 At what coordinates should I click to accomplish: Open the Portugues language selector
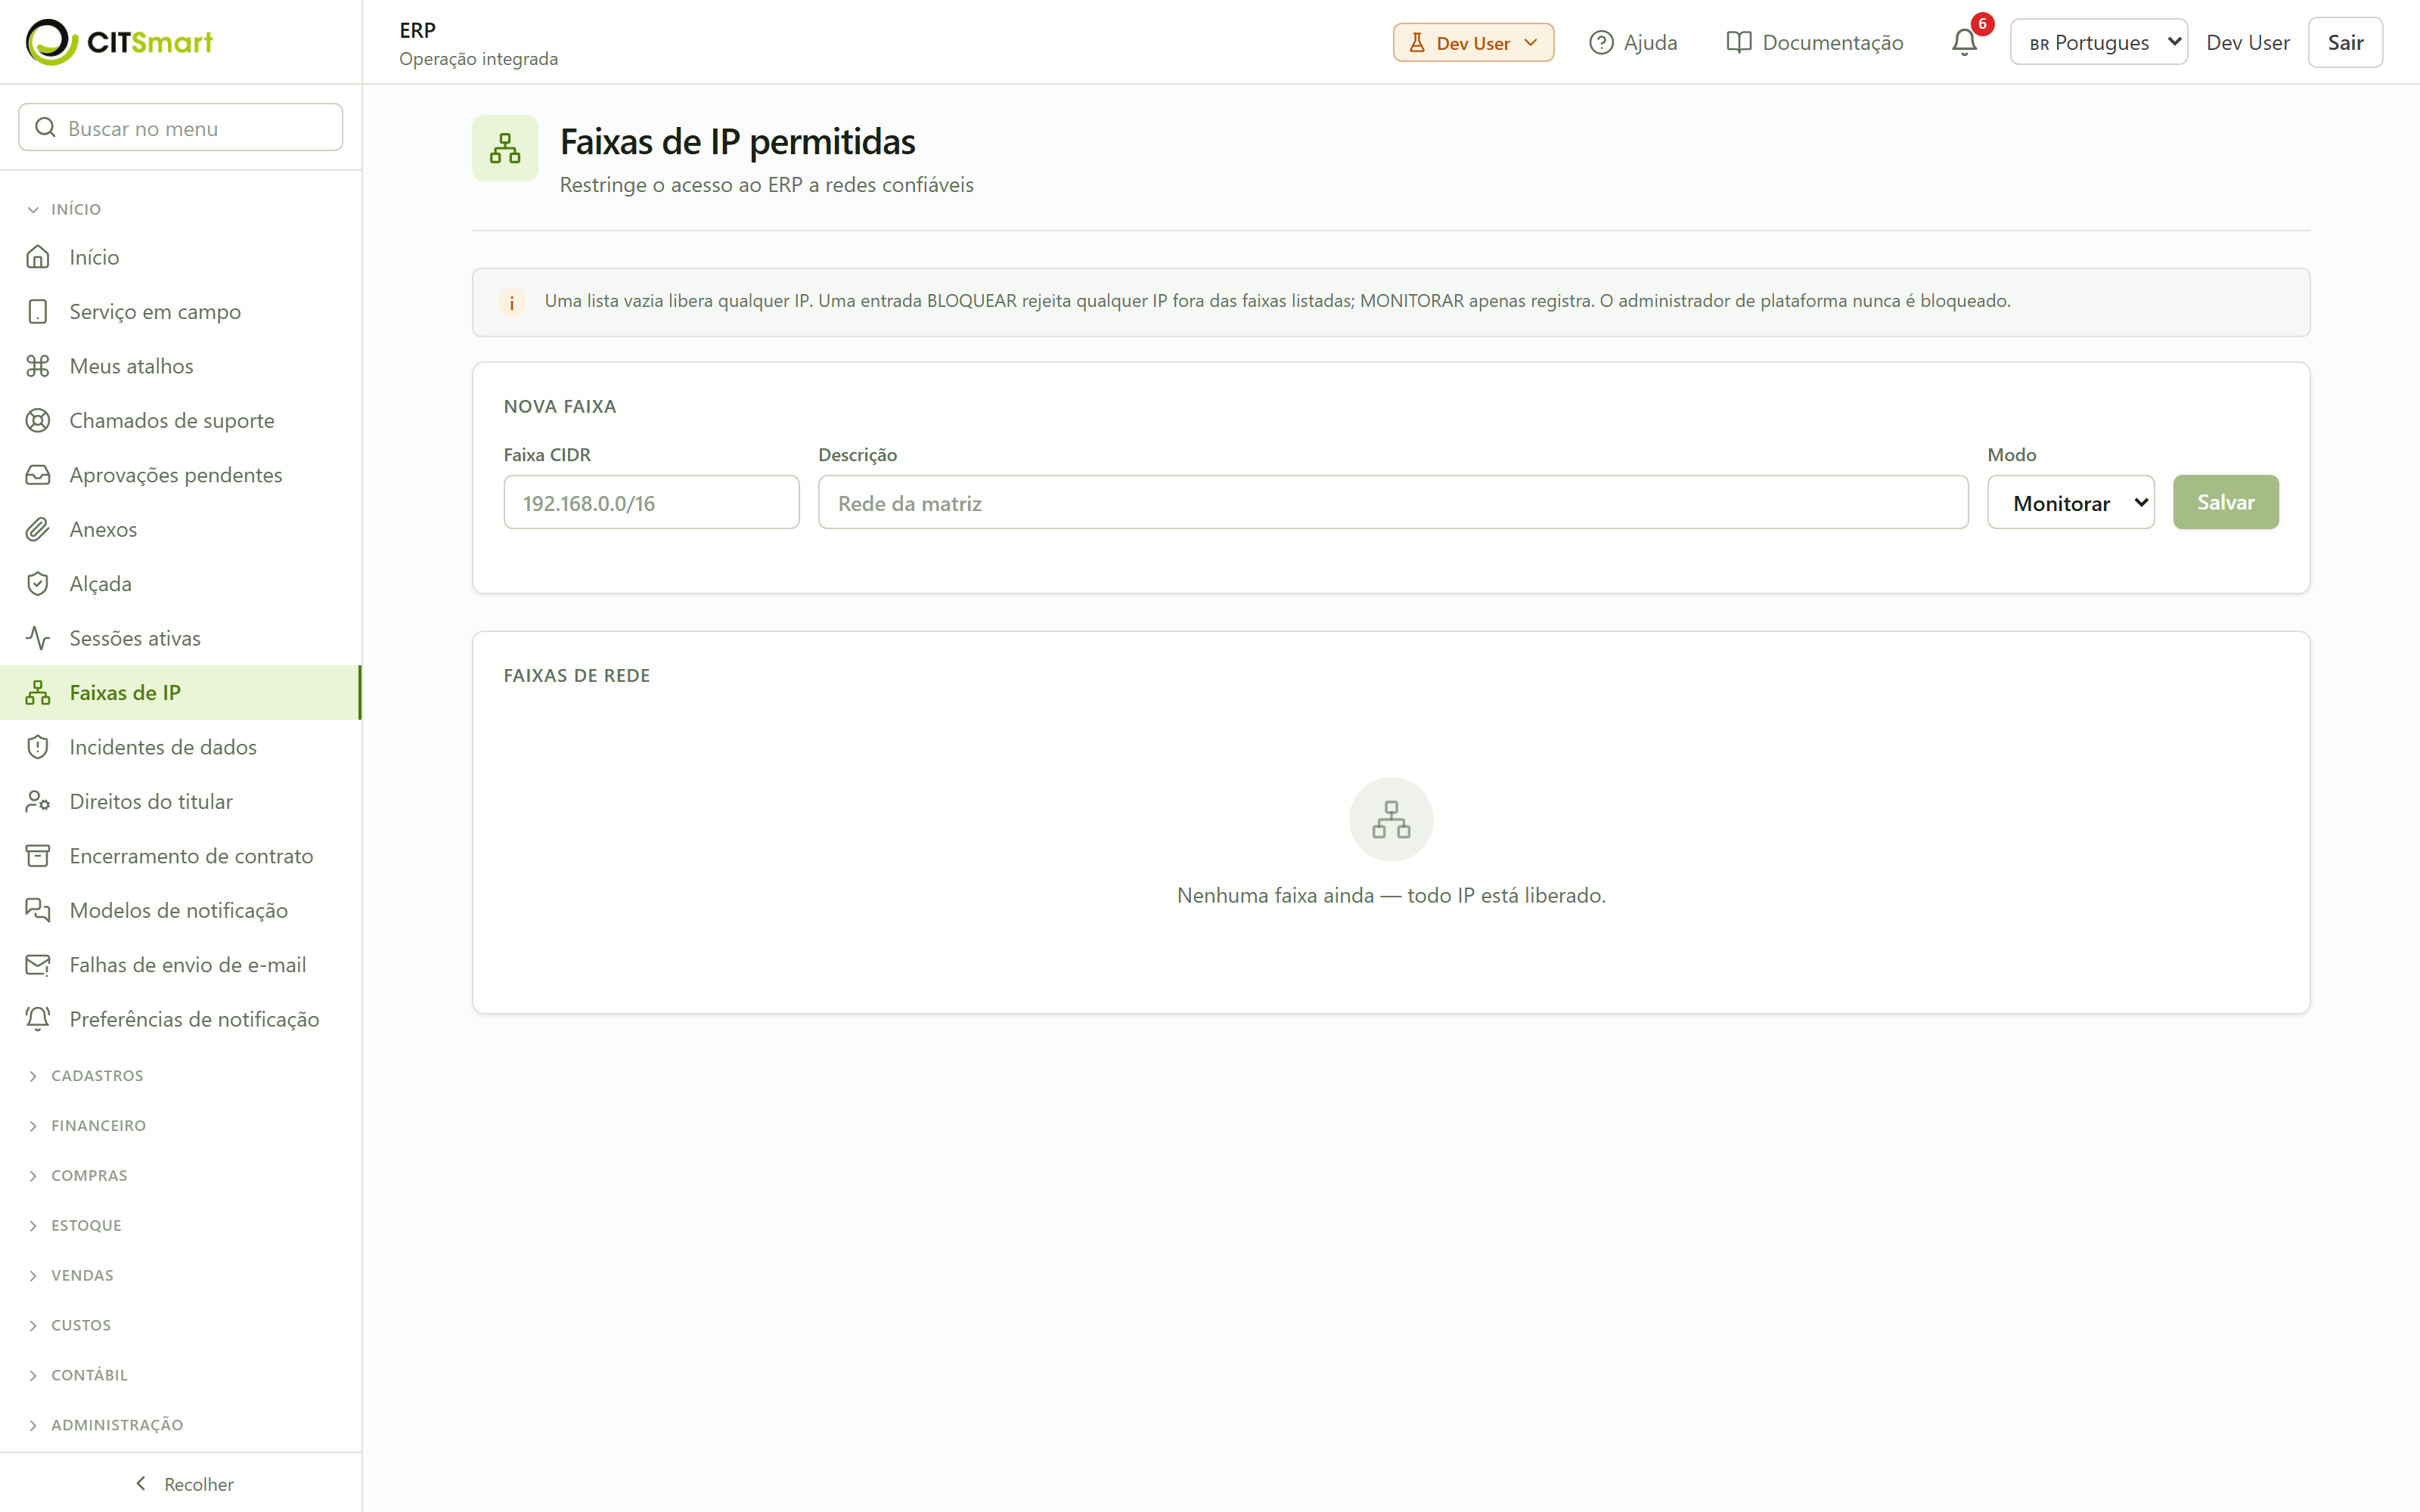[2098, 42]
